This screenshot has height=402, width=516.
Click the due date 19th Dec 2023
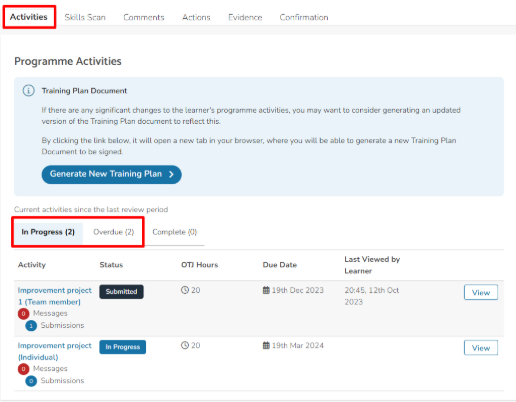[298, 290]
